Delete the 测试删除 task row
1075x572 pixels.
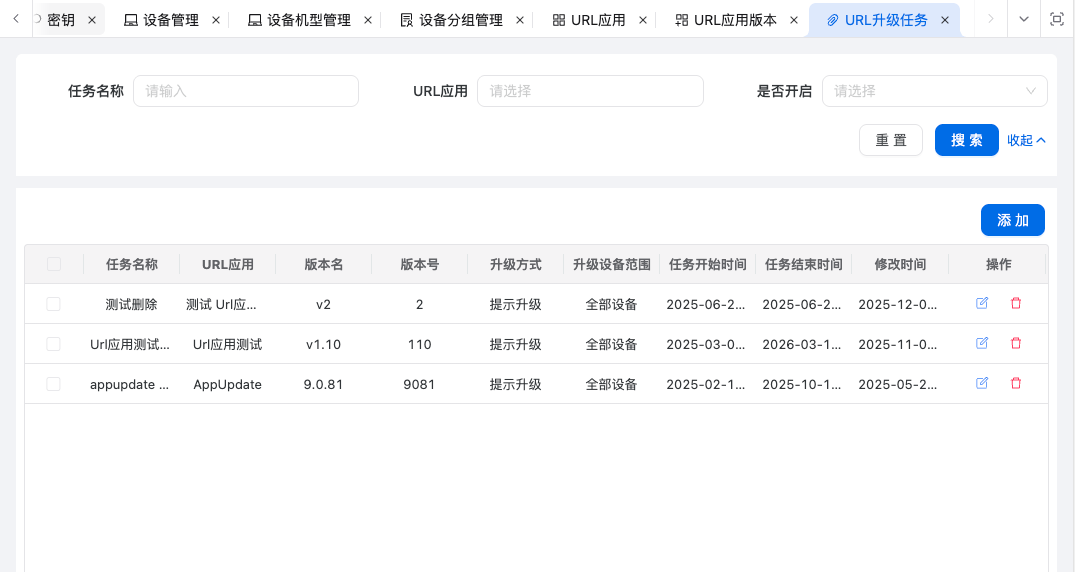1016,303
